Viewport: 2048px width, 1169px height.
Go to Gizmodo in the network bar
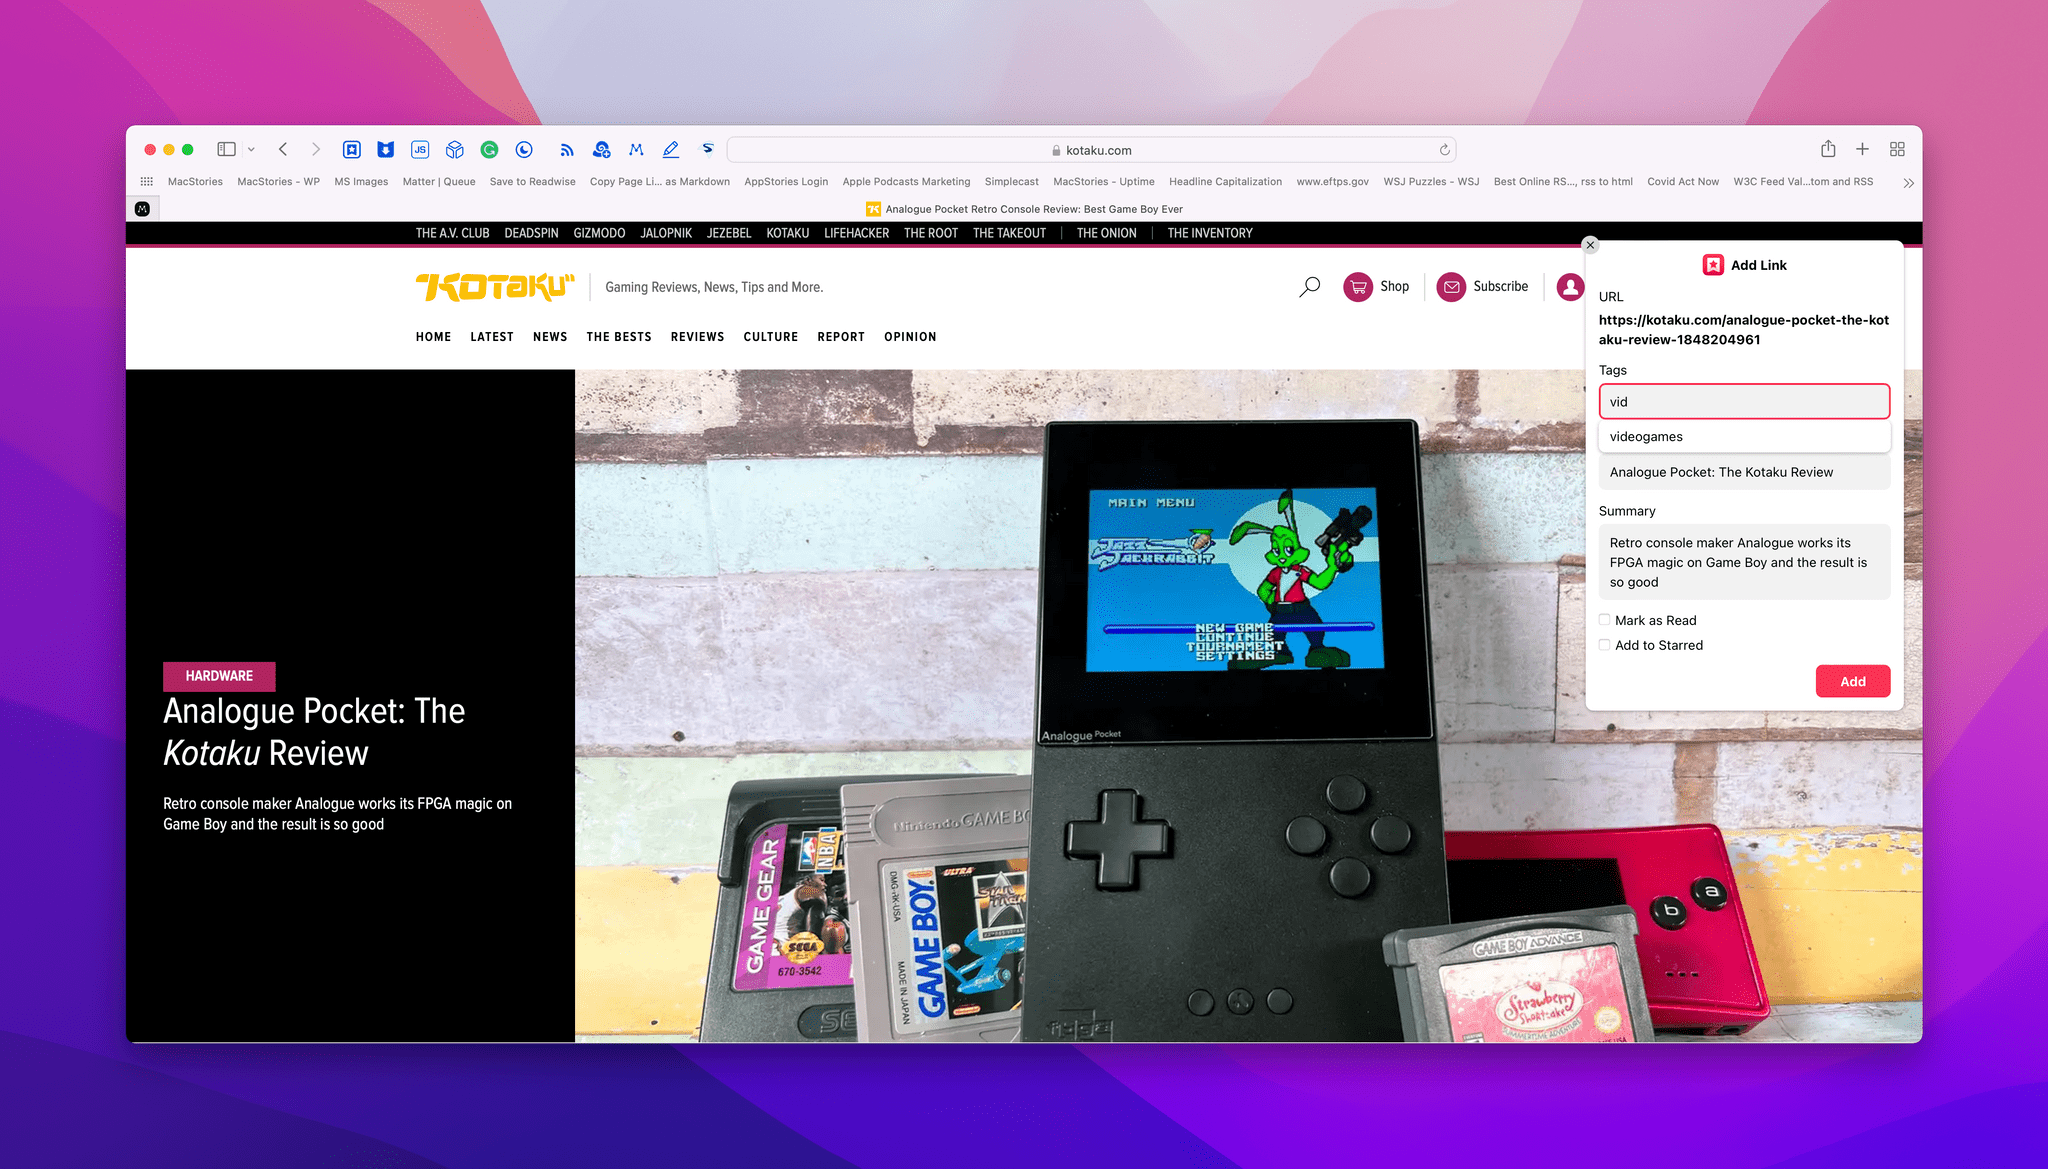click(x=599, y=233)
